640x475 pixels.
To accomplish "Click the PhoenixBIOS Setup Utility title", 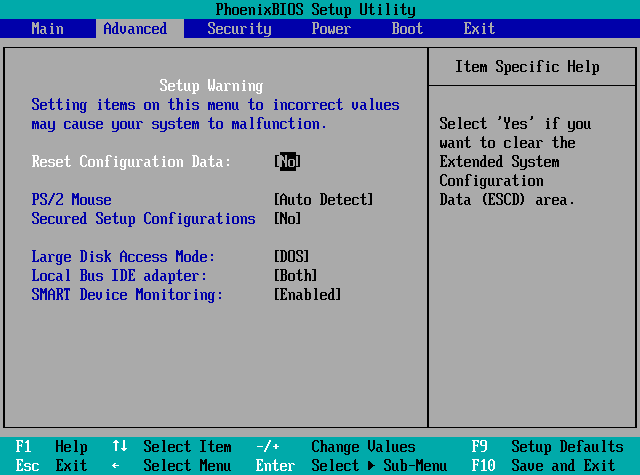I will point(316,9).
